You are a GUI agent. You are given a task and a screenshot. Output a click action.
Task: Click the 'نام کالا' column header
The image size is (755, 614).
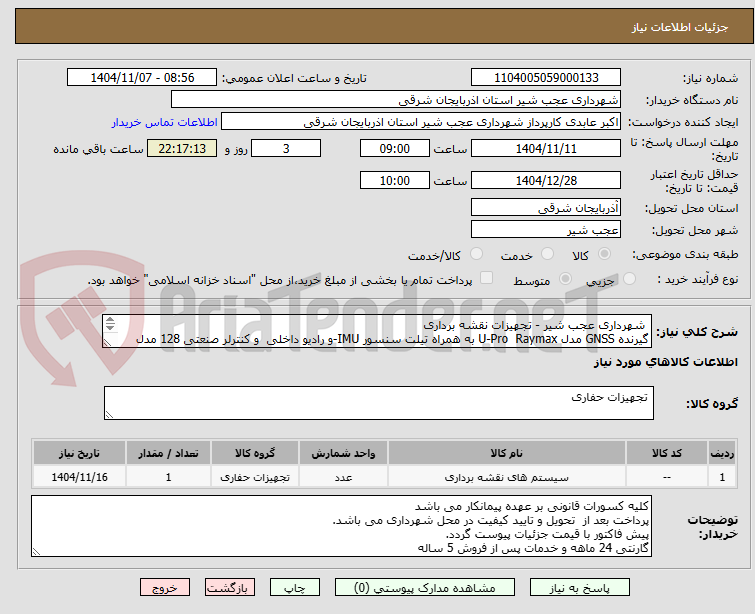507,453
